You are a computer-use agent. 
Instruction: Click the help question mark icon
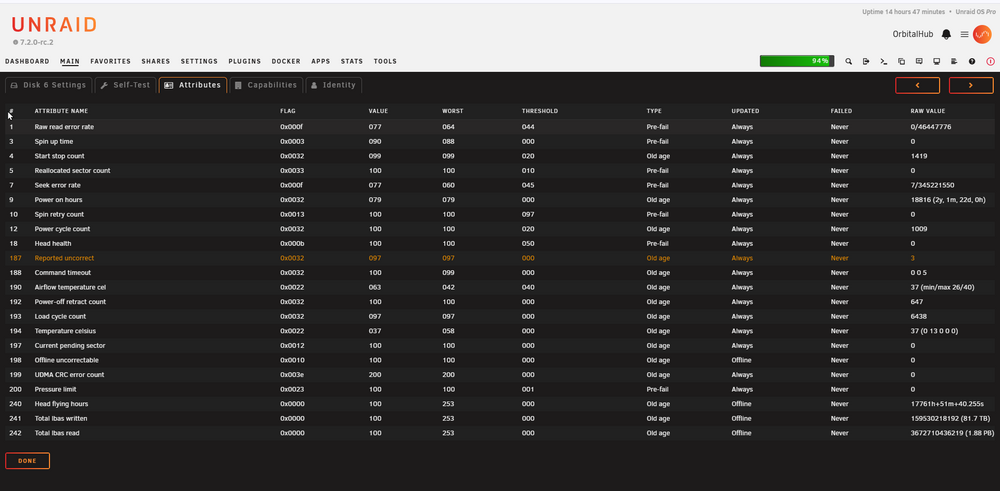tap(972, 61)
